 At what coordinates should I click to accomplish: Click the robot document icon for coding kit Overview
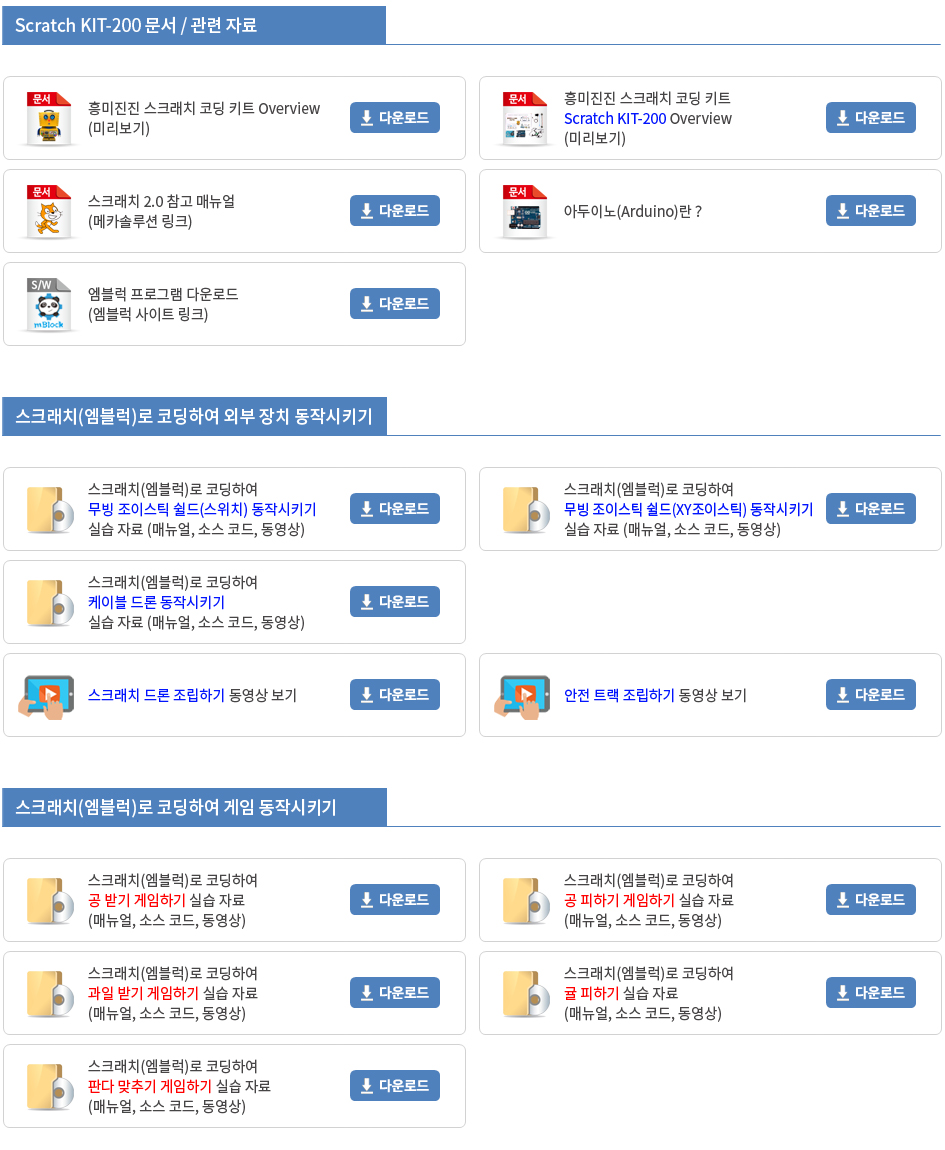point(49,119)
